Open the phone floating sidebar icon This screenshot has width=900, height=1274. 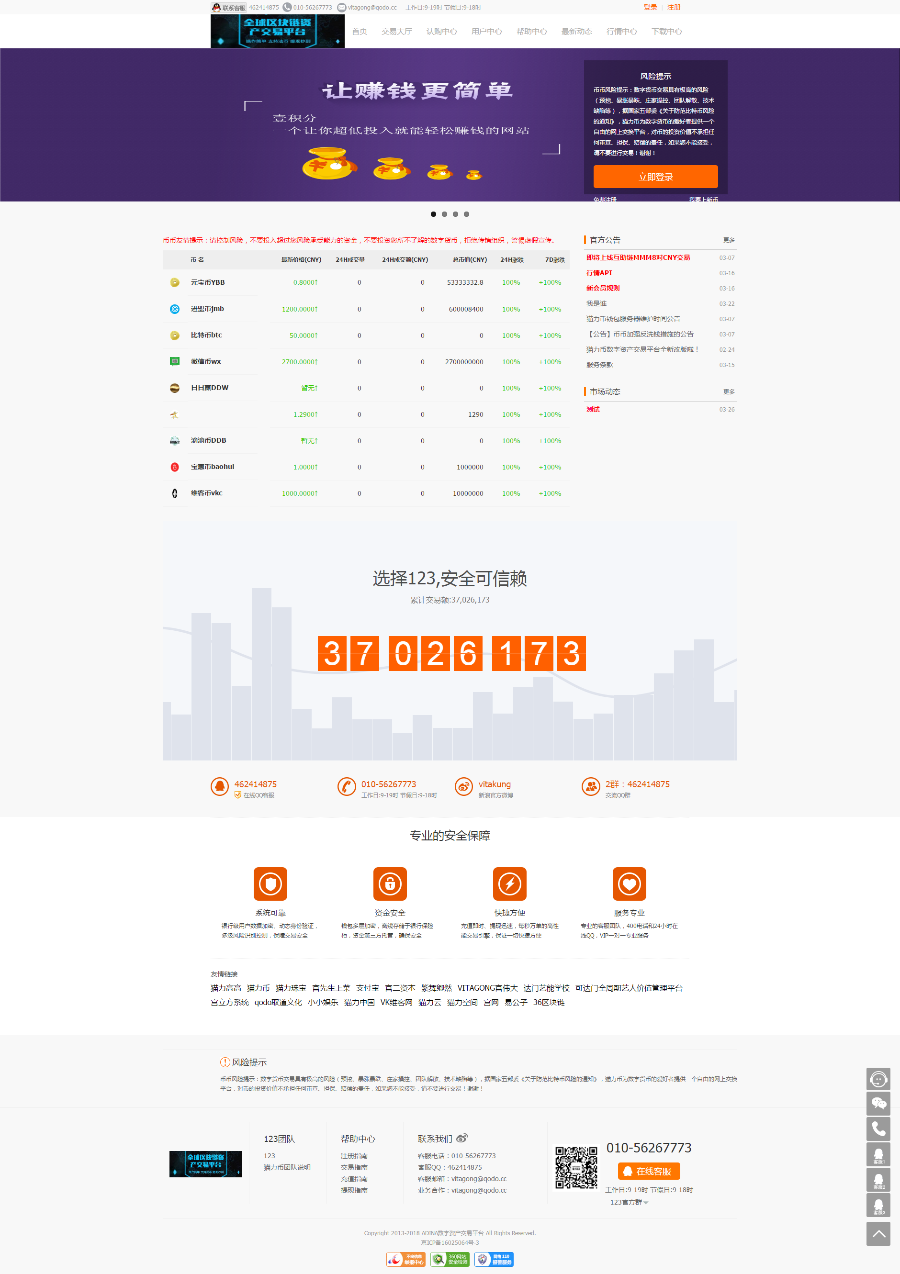[x=878, y=1130]
